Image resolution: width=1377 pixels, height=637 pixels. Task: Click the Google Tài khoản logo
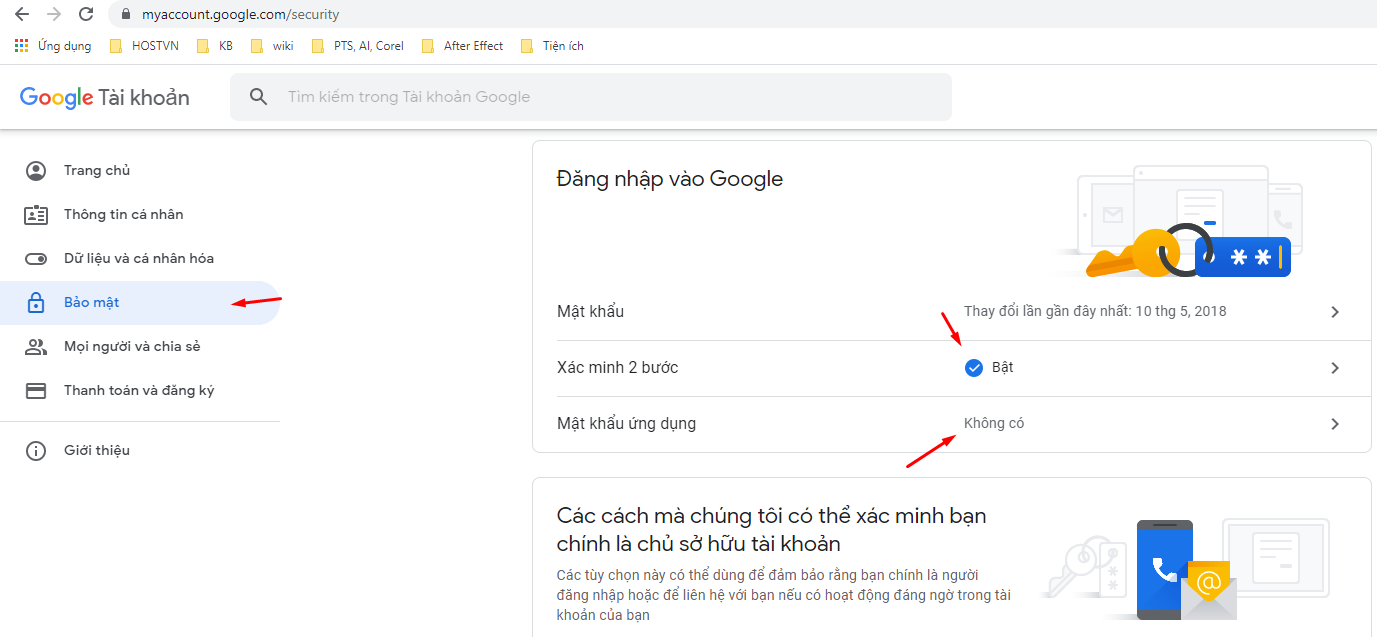[x=105, y=97]
